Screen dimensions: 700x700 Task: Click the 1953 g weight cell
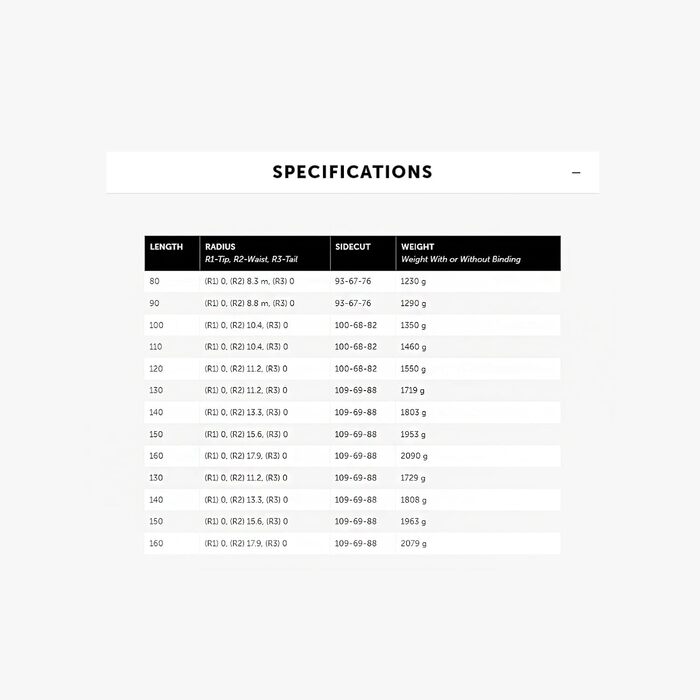413,434
